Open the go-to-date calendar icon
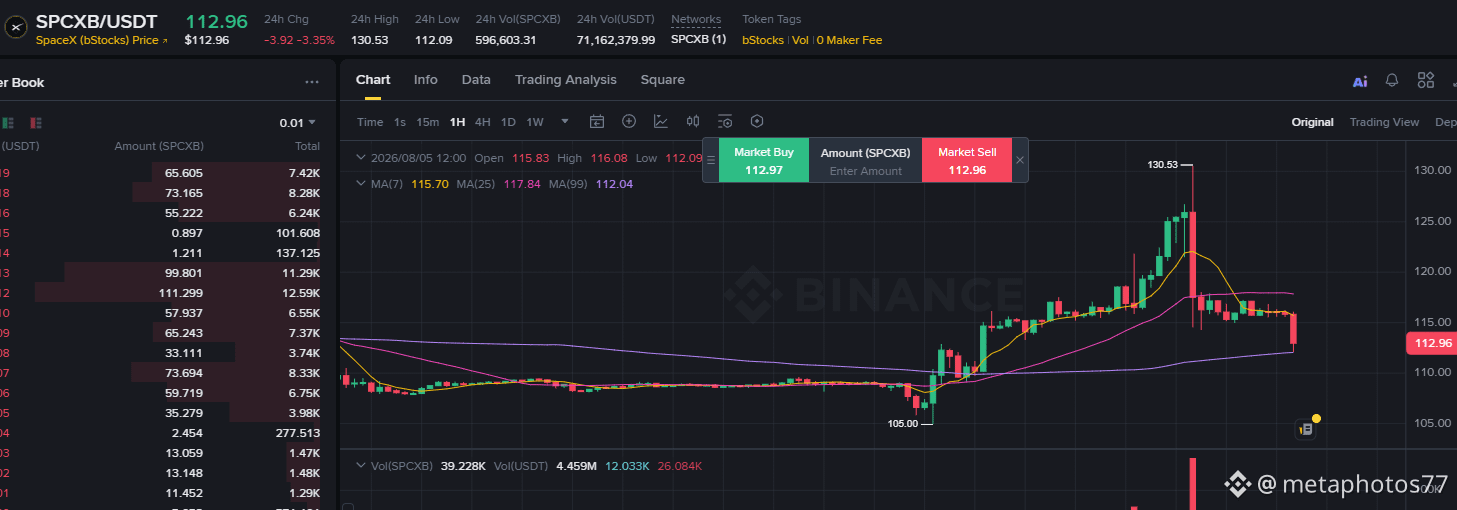Screen dimensions: 1457x510 pos(597,122)
